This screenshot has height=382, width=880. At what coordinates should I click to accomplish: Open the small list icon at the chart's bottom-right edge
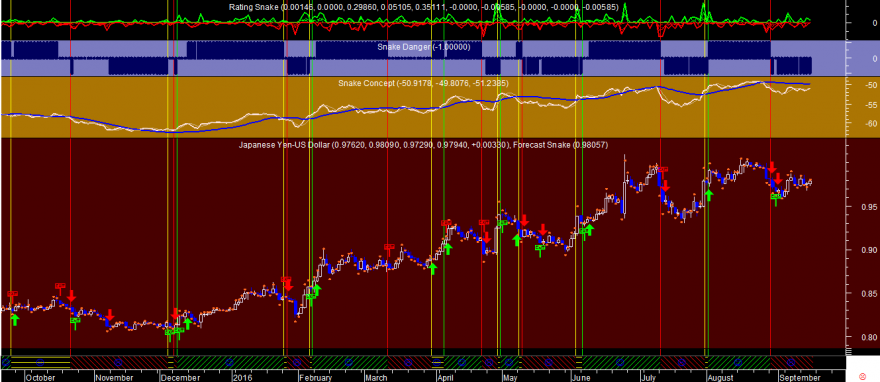[850, 352]
